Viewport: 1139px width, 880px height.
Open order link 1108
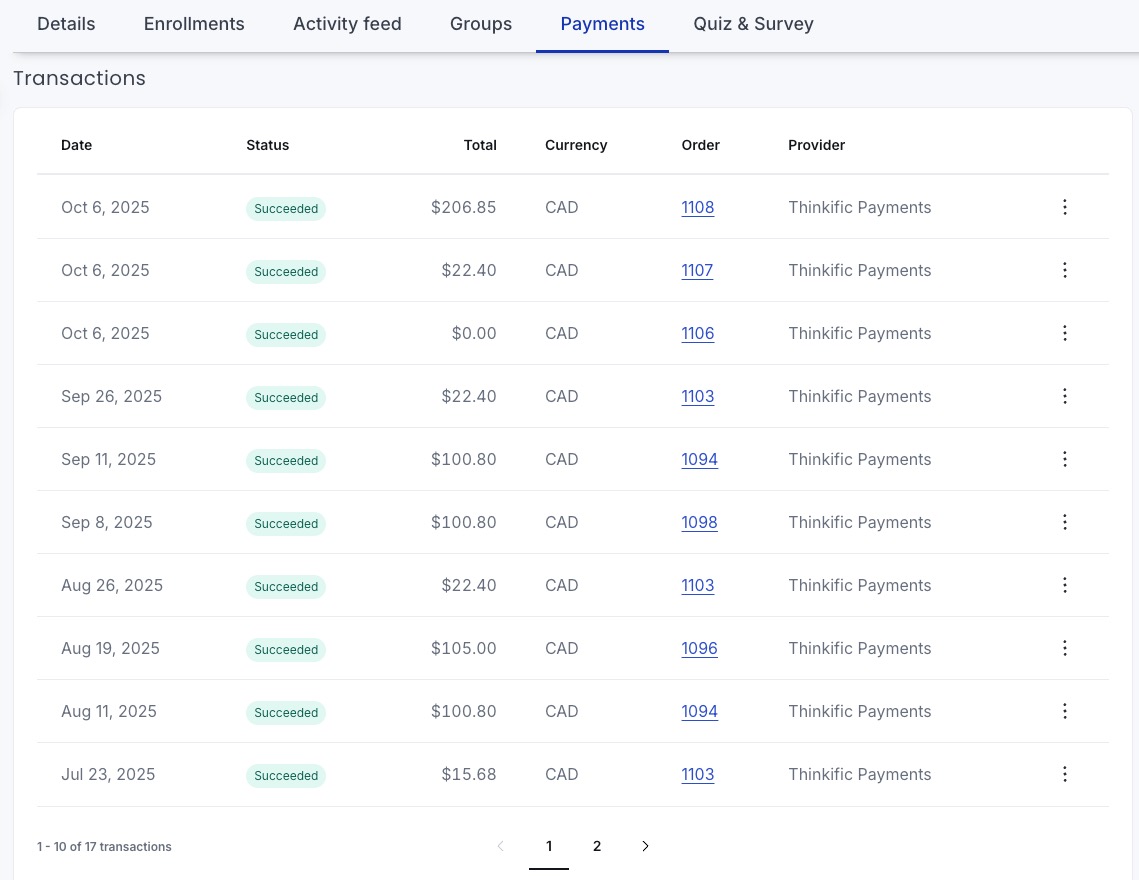(x=697, y=207)
